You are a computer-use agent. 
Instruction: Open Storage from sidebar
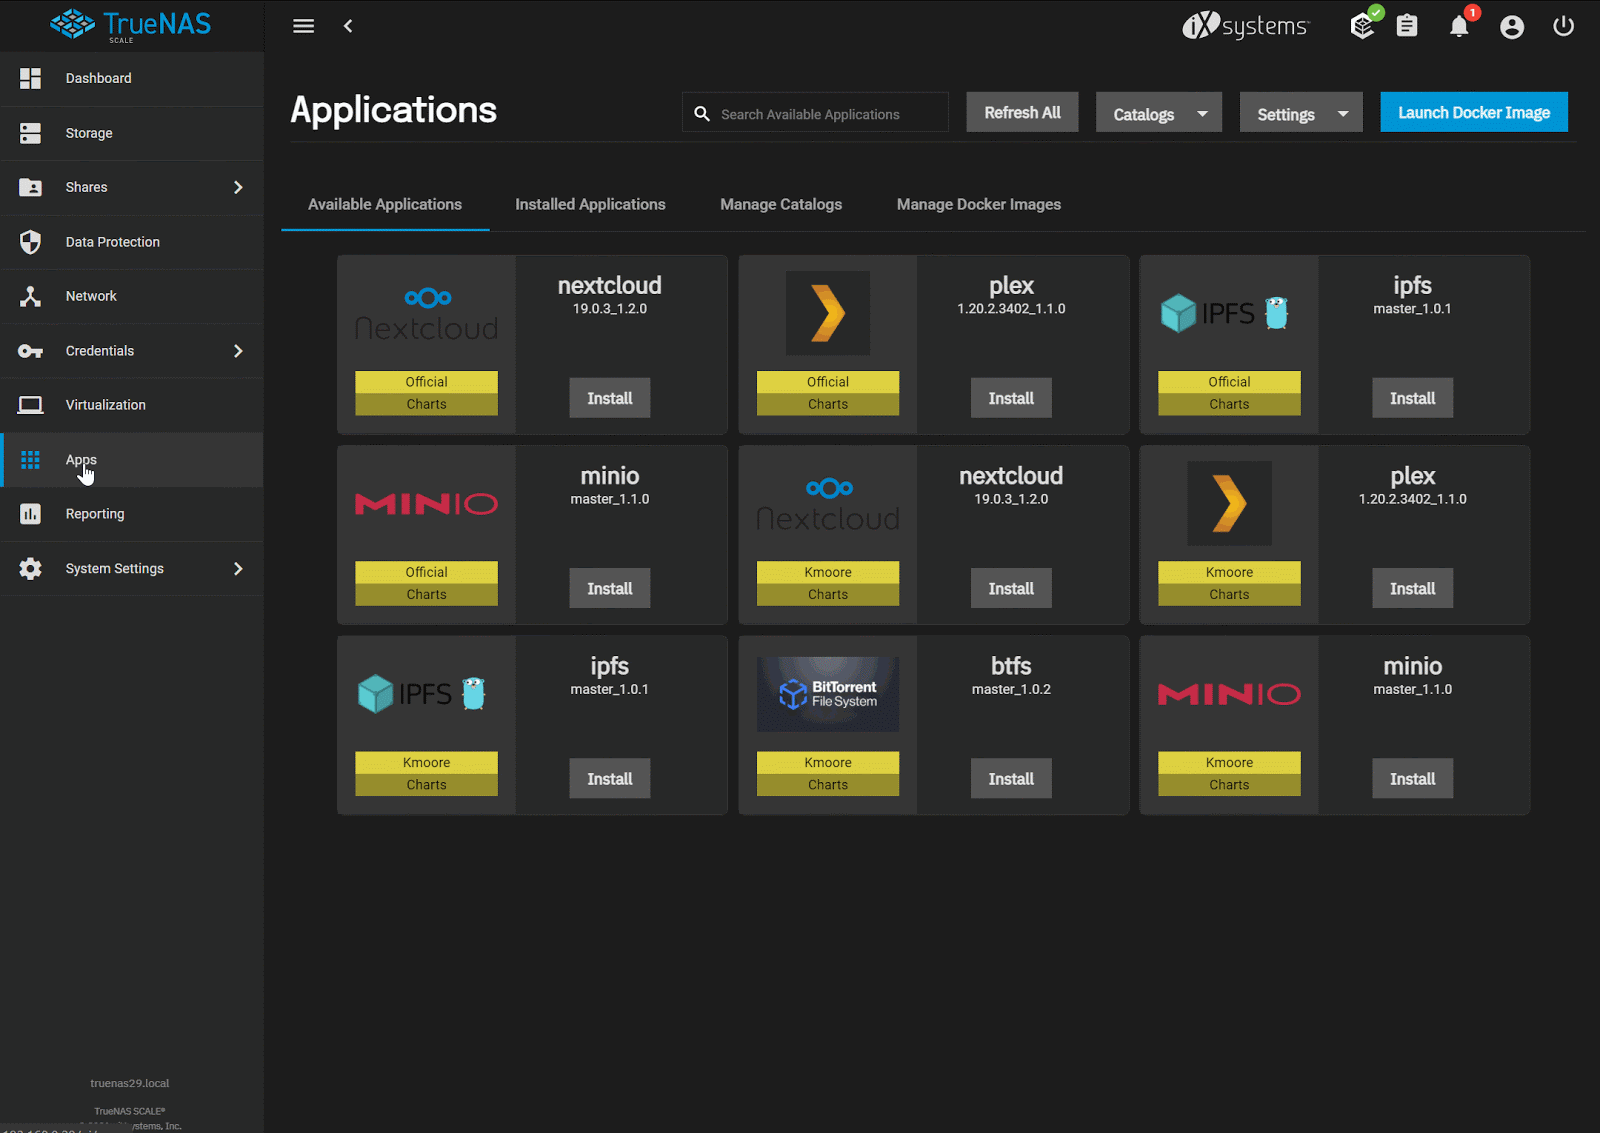[132, 133]
